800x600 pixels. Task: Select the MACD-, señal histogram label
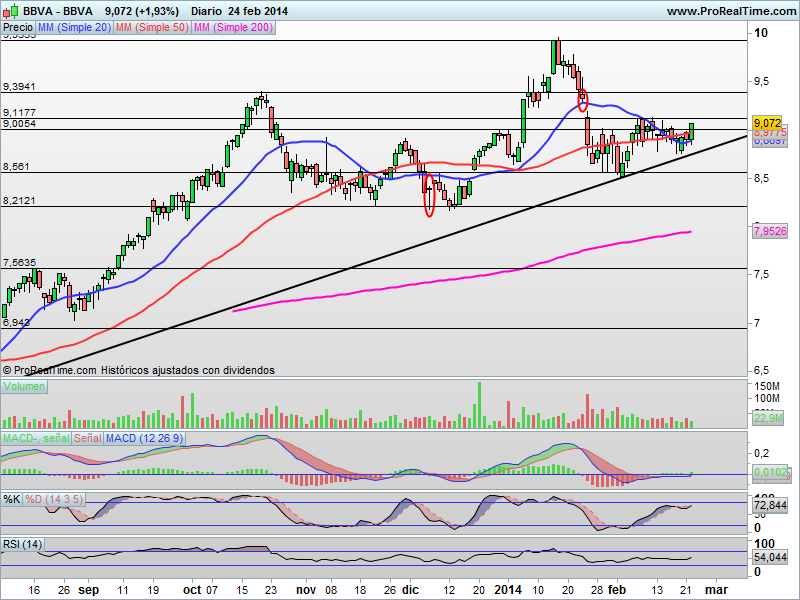(x=36, y=438)
